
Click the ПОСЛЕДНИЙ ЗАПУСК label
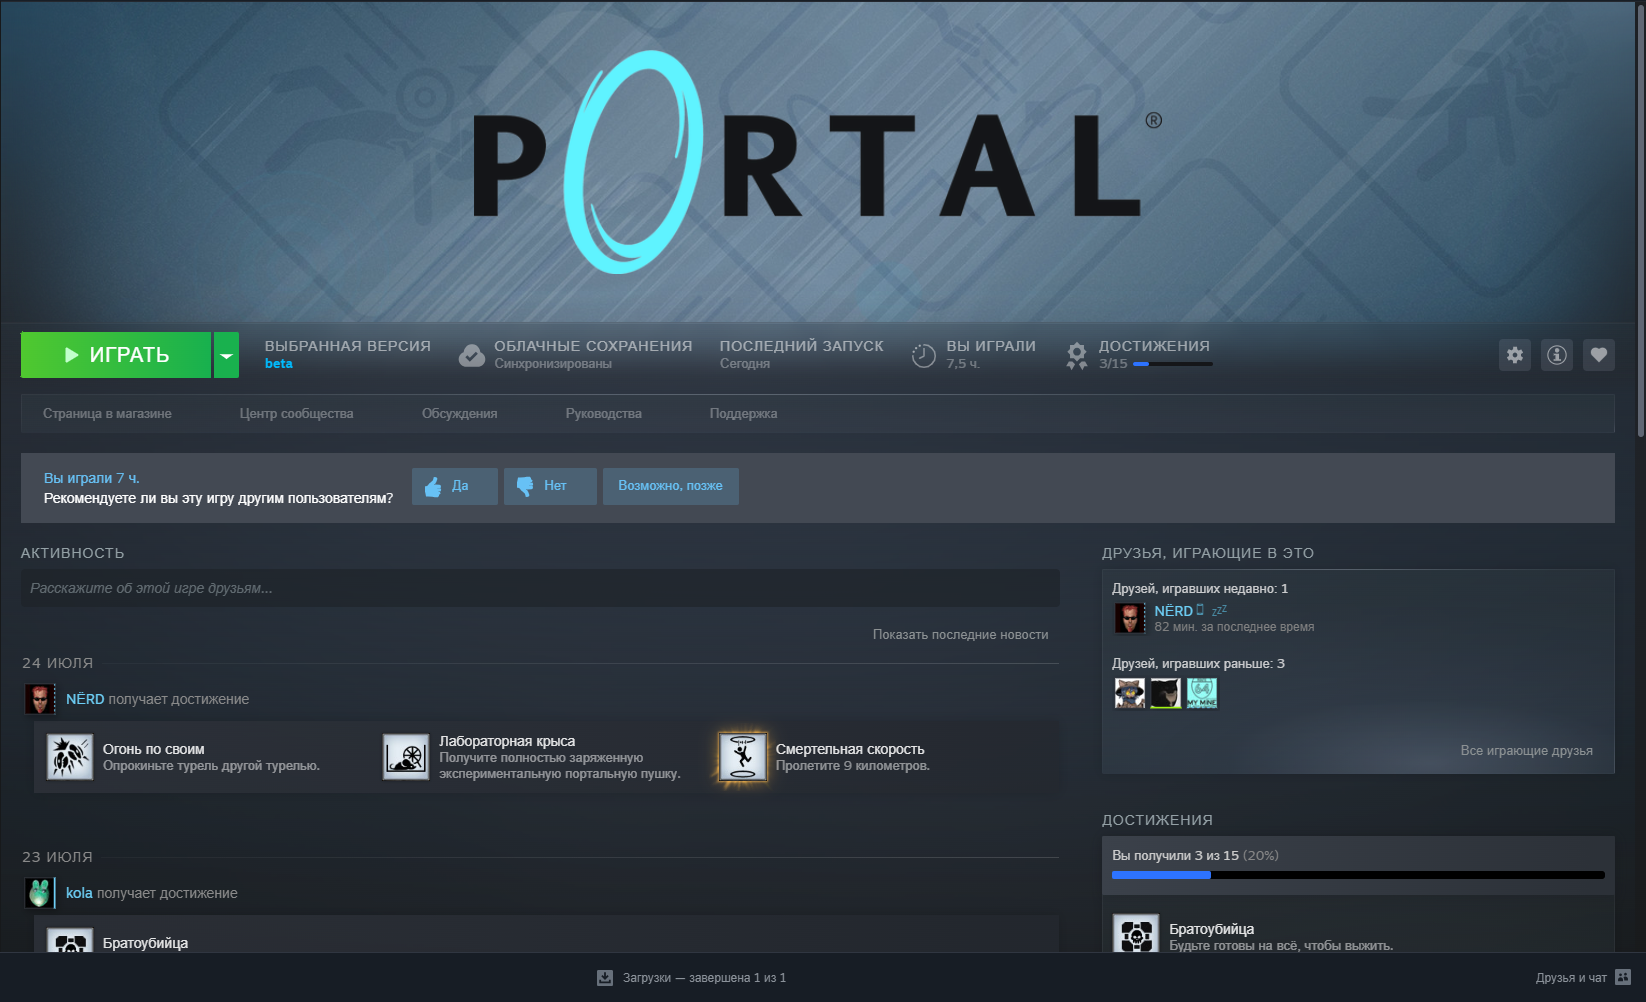pos(802,346)
